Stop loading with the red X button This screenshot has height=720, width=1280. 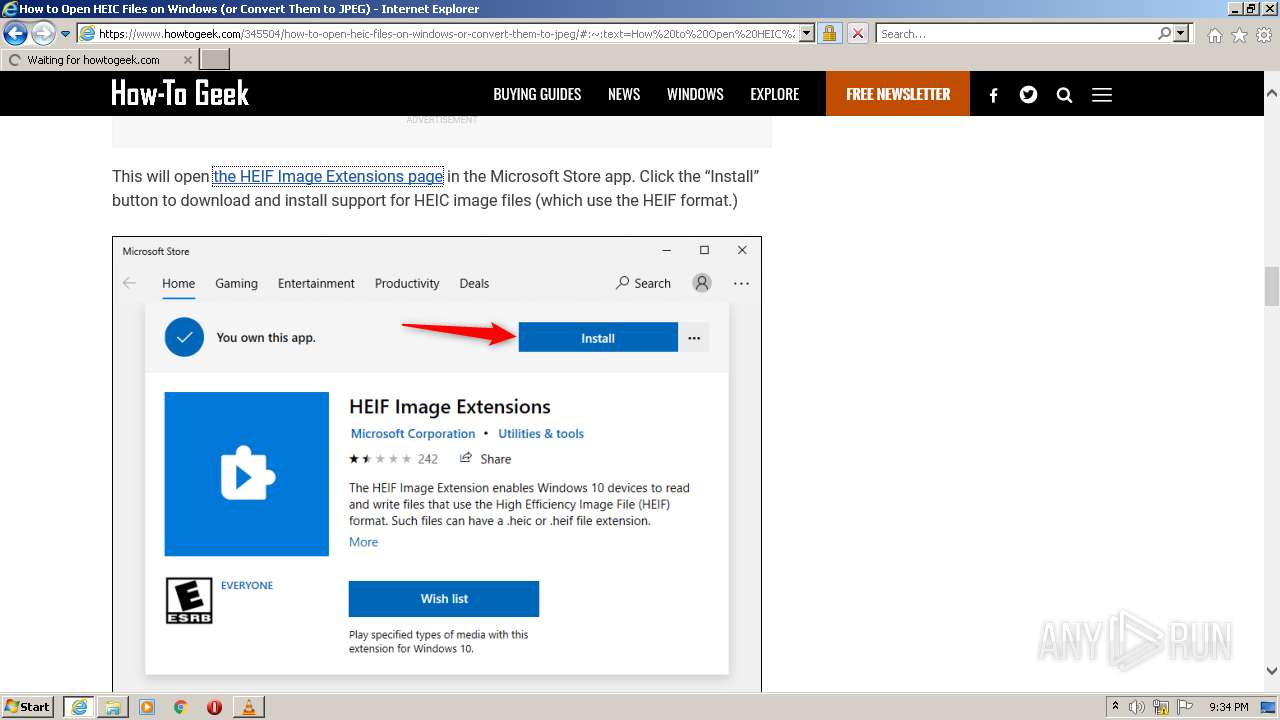(x=857, y=34)
